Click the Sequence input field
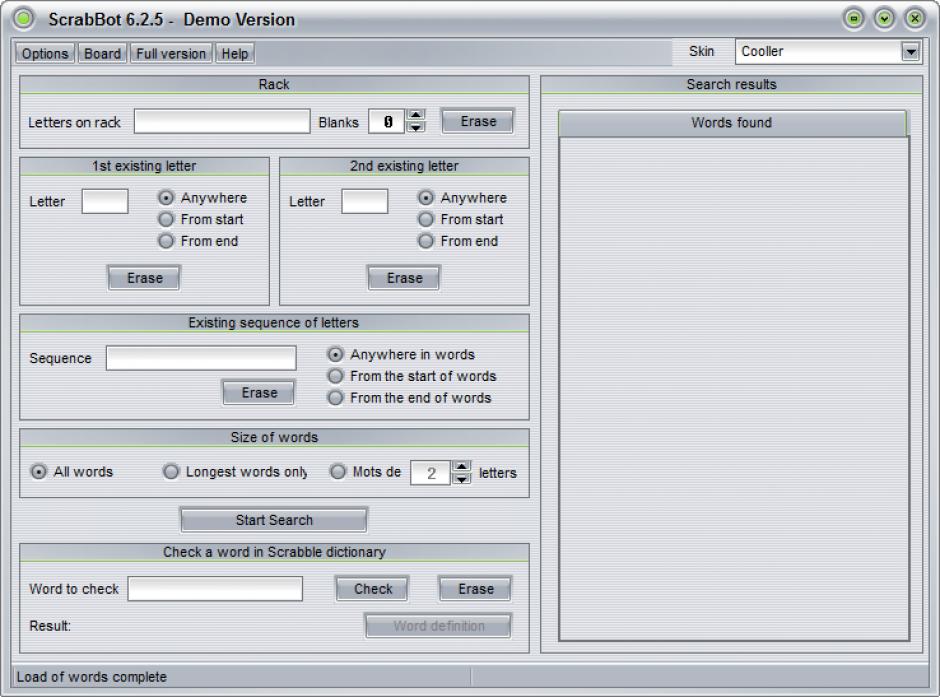The width and height of the screenshot is (940, 697). click(x=201, y=358)
